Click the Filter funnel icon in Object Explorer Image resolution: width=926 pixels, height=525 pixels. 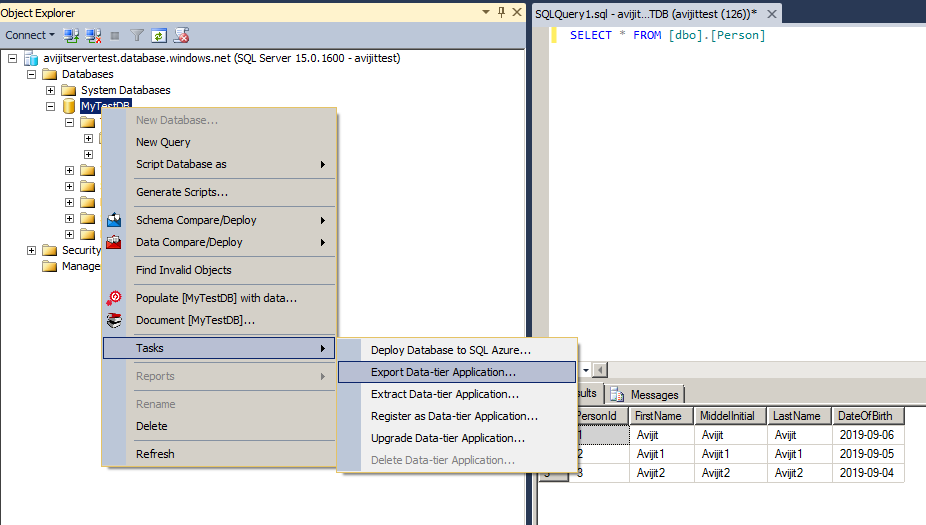(137, 35)
